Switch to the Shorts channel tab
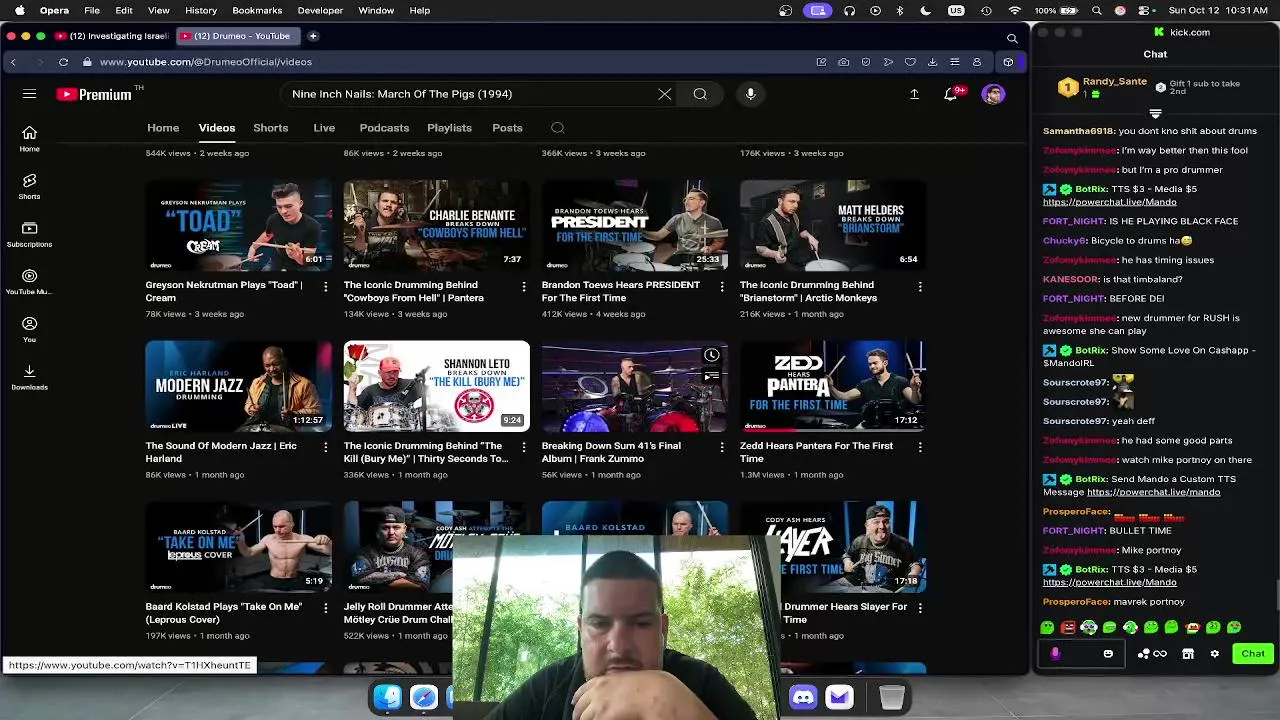1280x720 pixels. (x=270, y=128)
